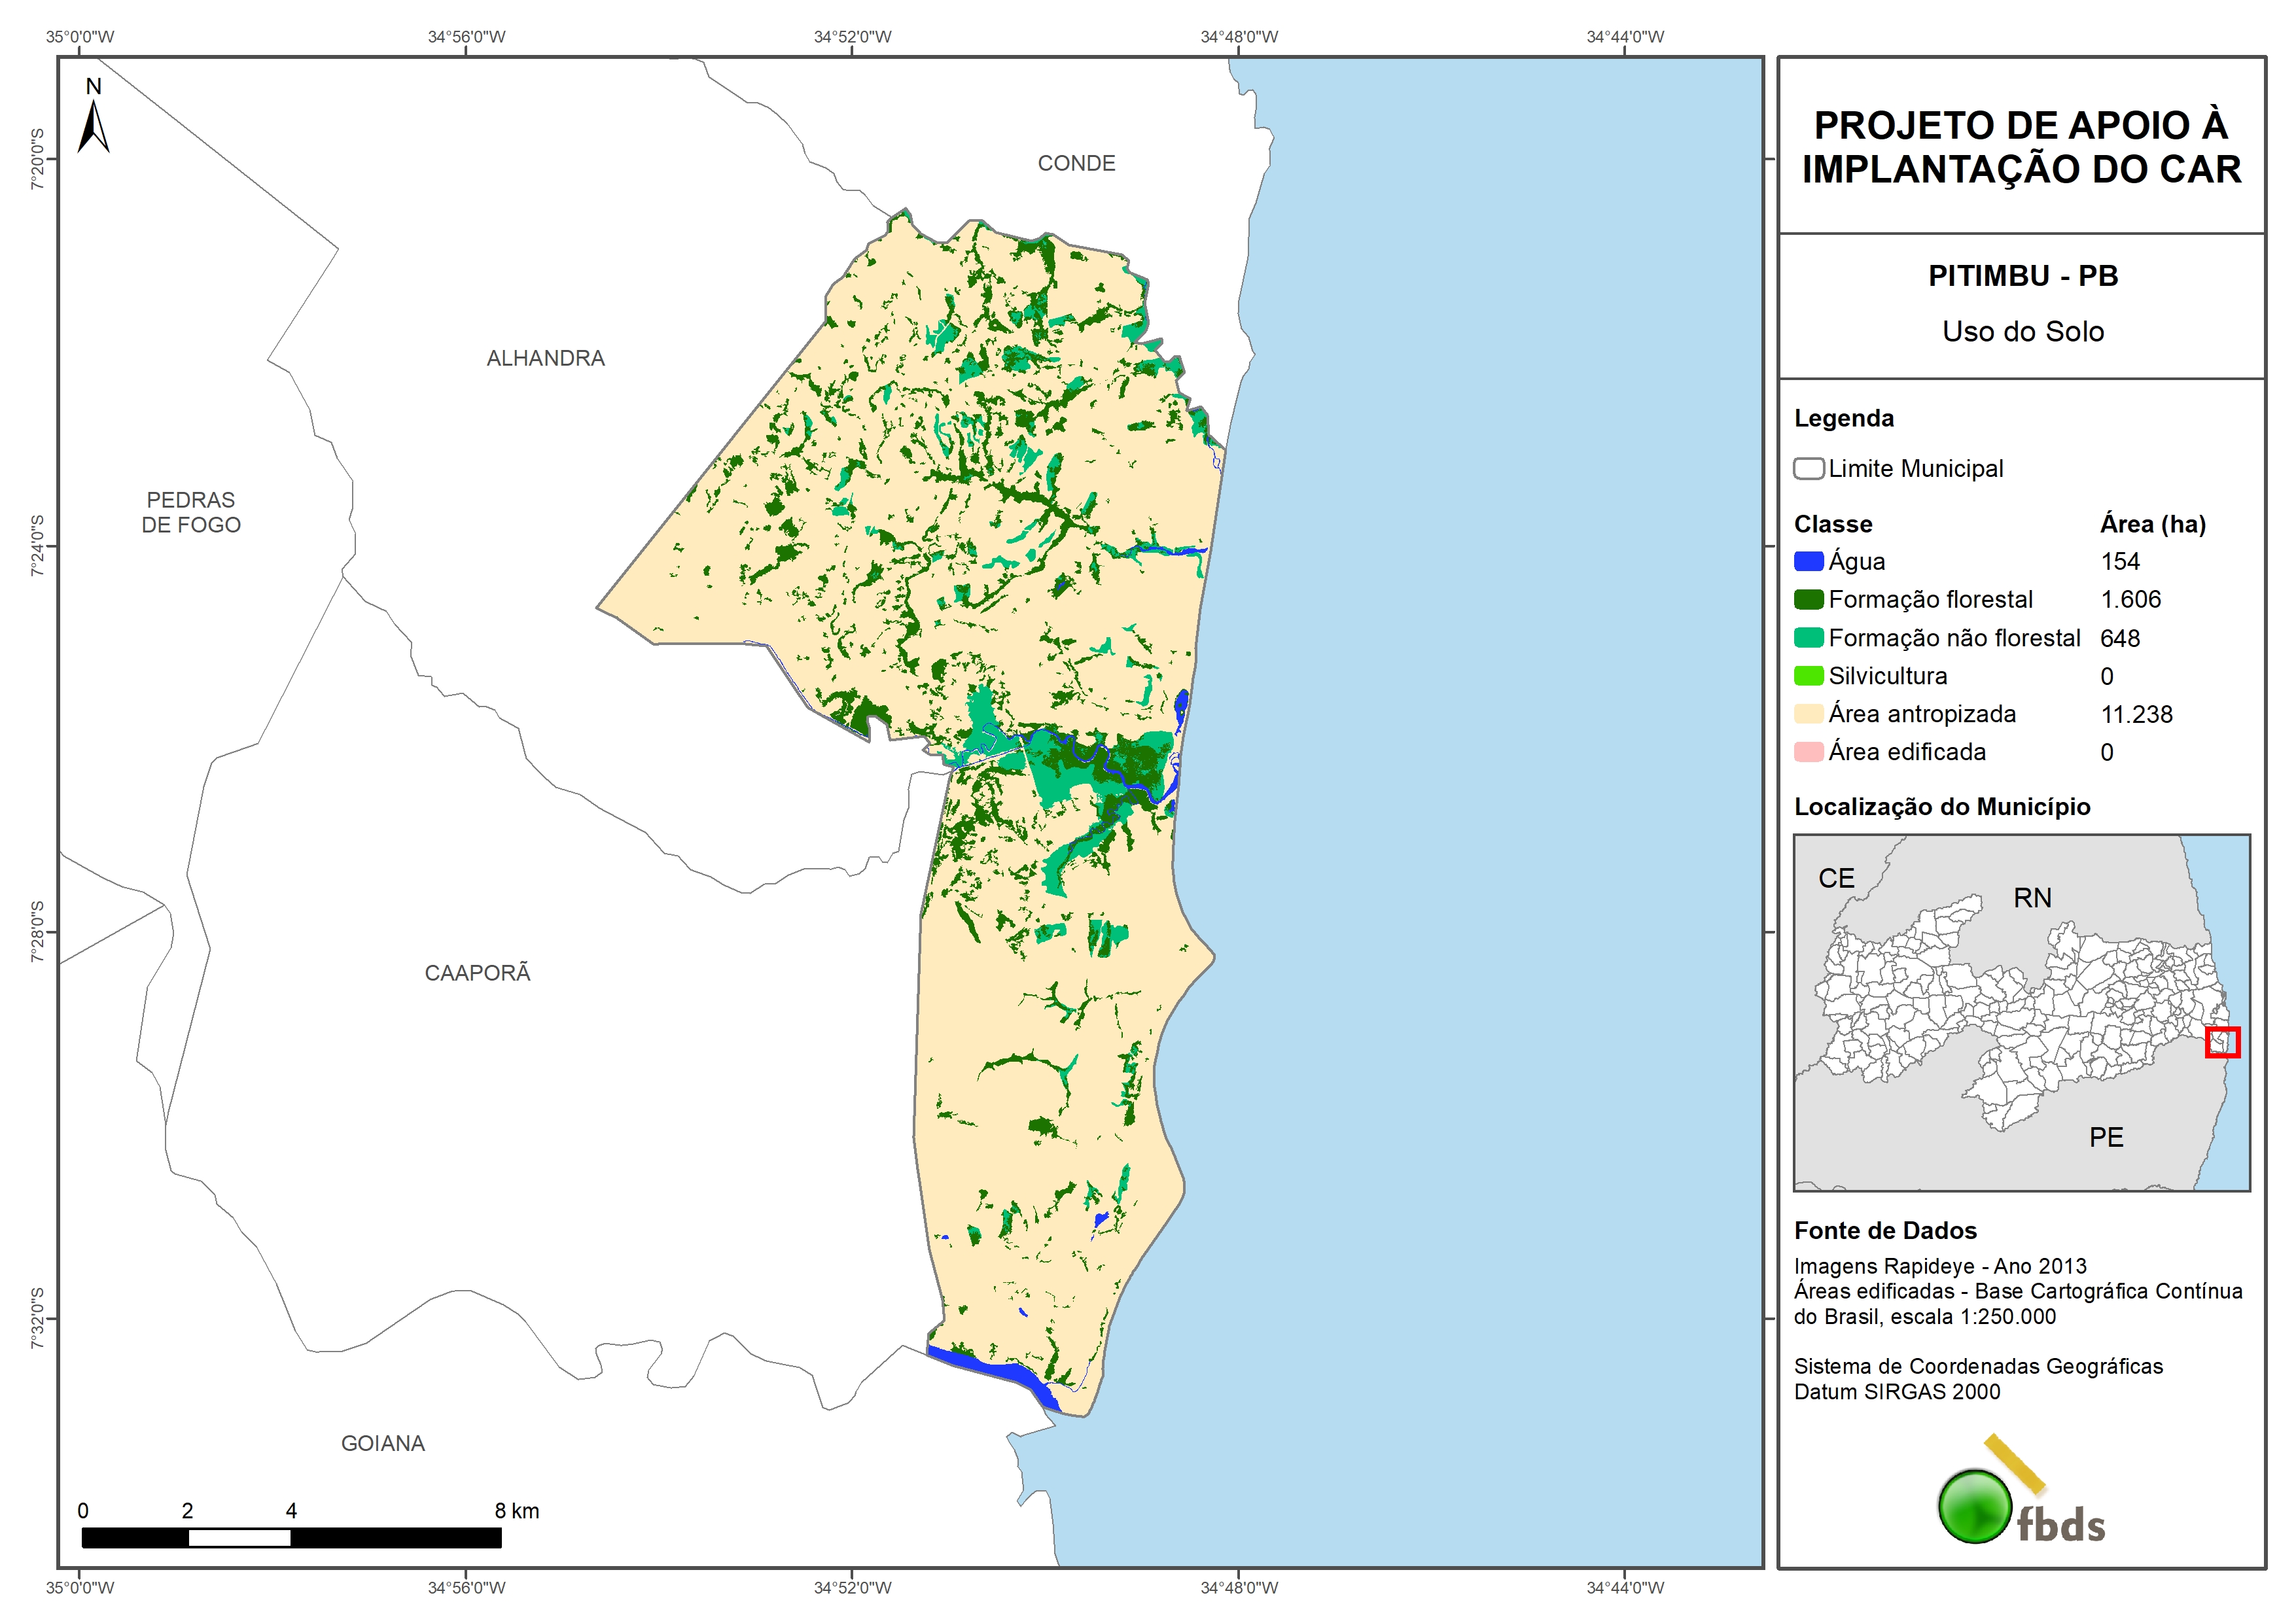The height and width of the screenshot is (1623, 2296).
Task: Click the Área edificada pink swatch
Action: point(1808,752)
